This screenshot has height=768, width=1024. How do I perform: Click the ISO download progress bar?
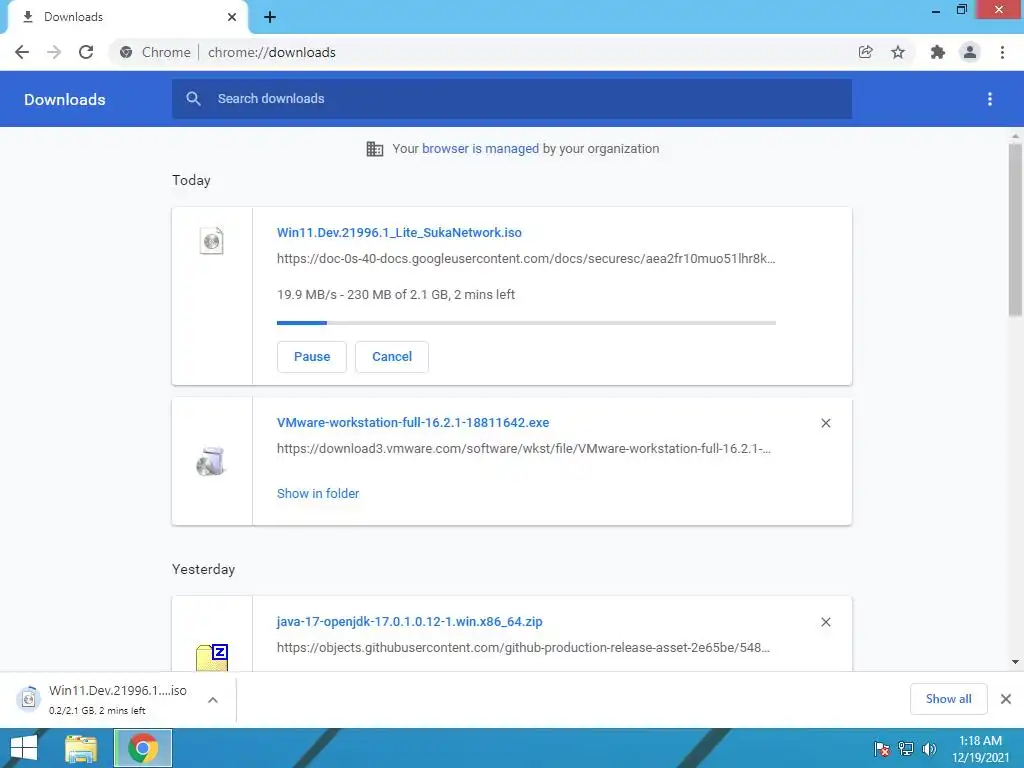(526, 323)
